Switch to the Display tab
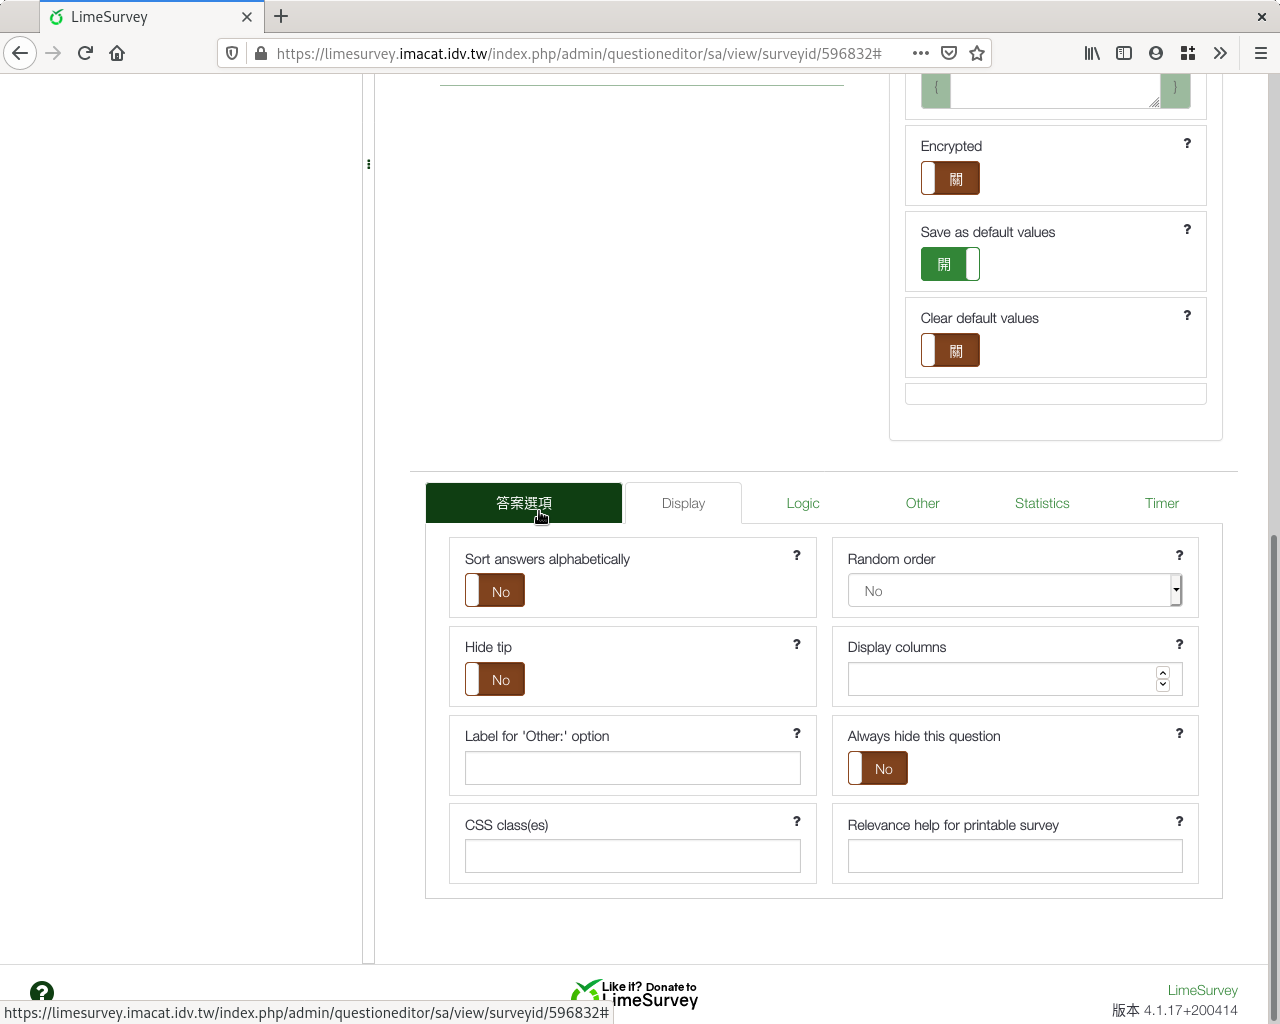1280x1024 pixels. point(683,503)
